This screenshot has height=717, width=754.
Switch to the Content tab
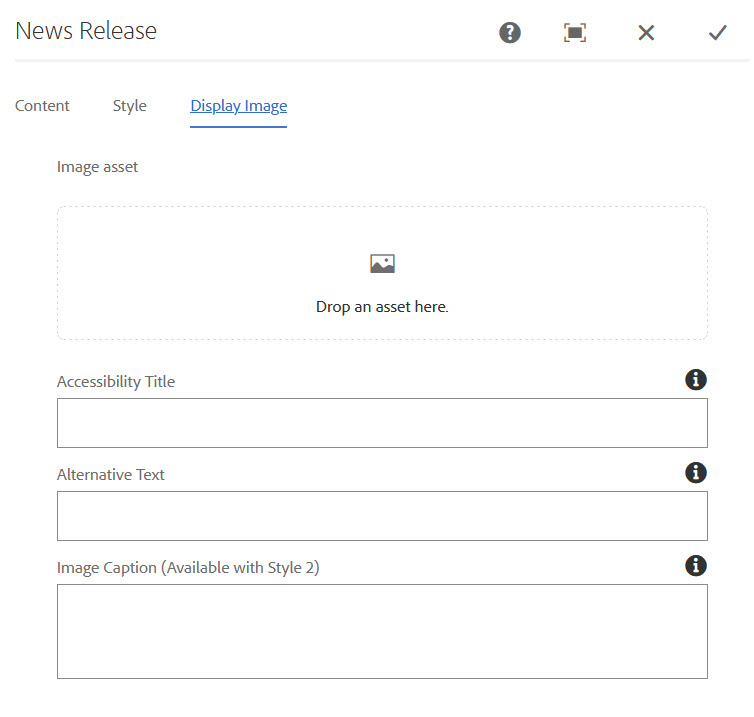(x=42, y=106)
